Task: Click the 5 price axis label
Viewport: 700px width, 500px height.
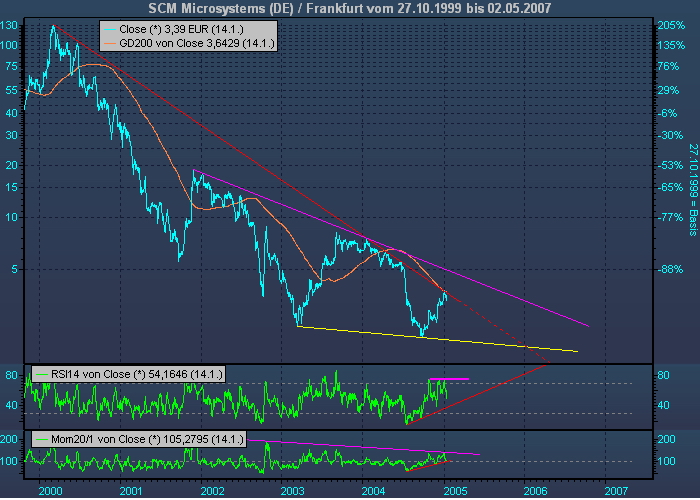Action: tap(14, 269)
